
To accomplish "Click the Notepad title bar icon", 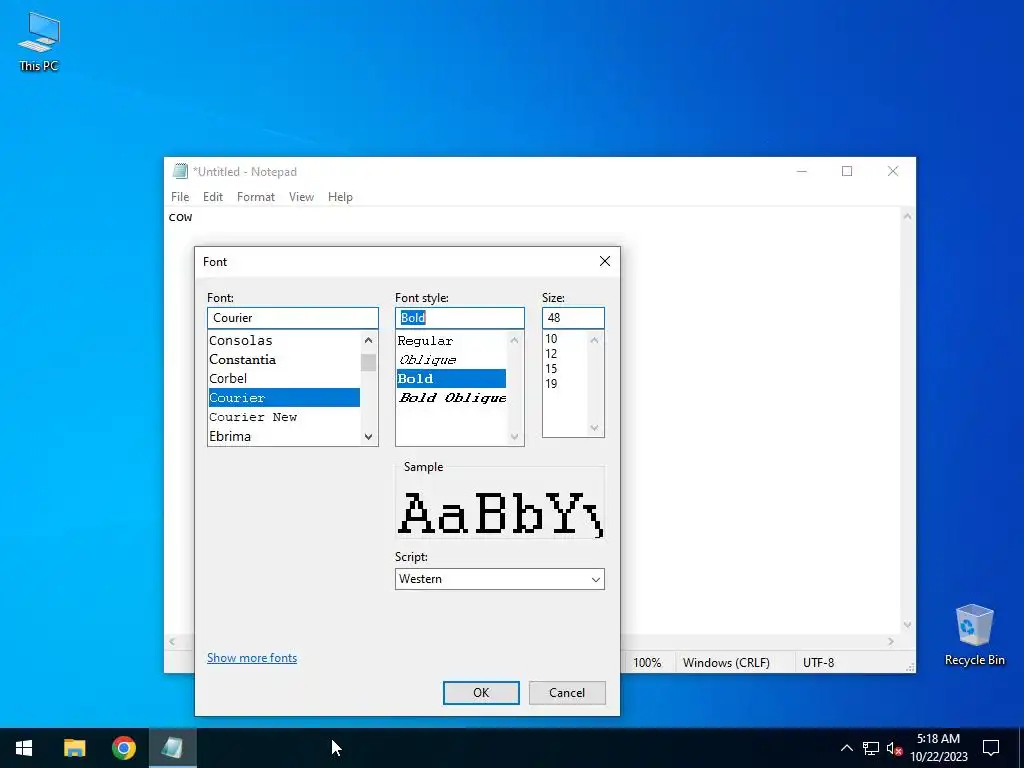I will click(180, 171).
